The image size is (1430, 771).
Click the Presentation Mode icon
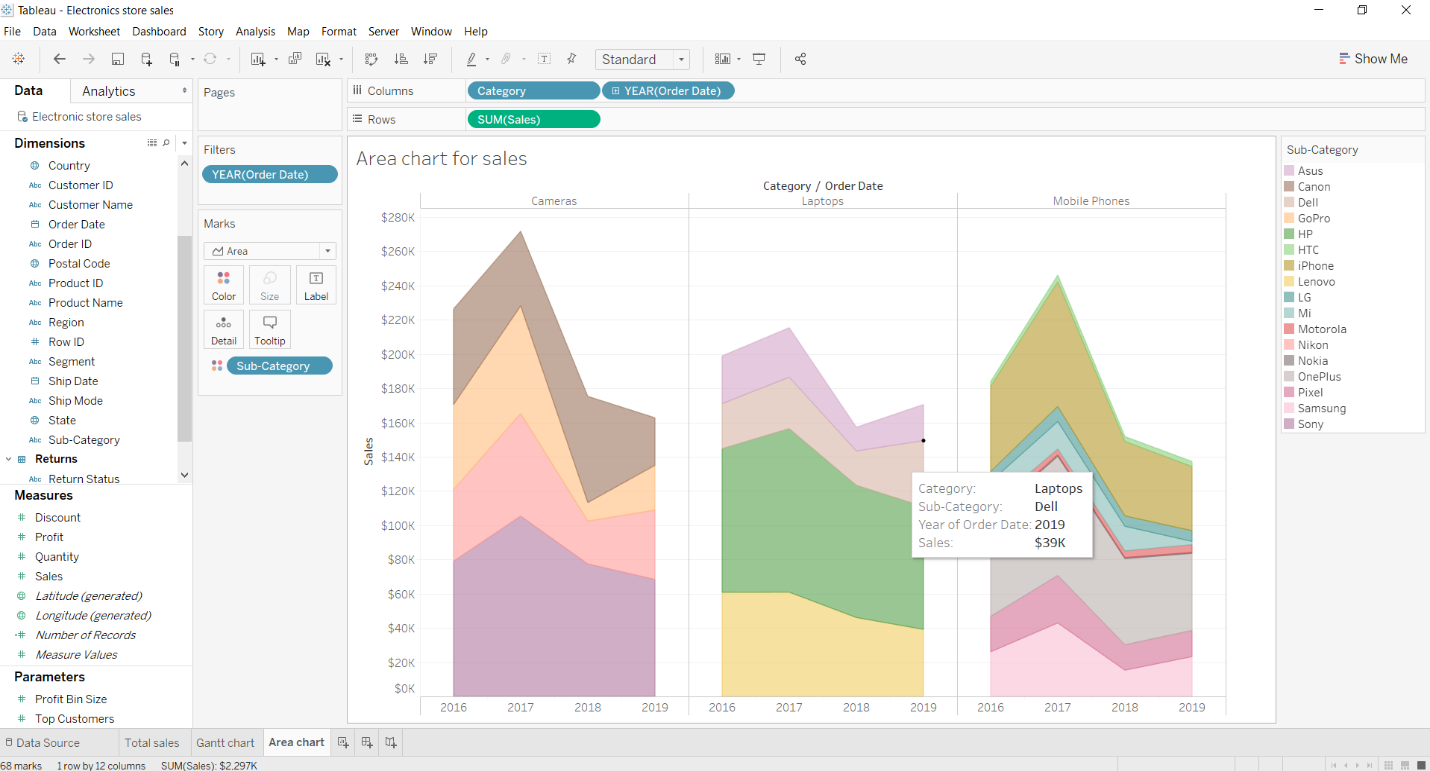click(x=759, y=59)
